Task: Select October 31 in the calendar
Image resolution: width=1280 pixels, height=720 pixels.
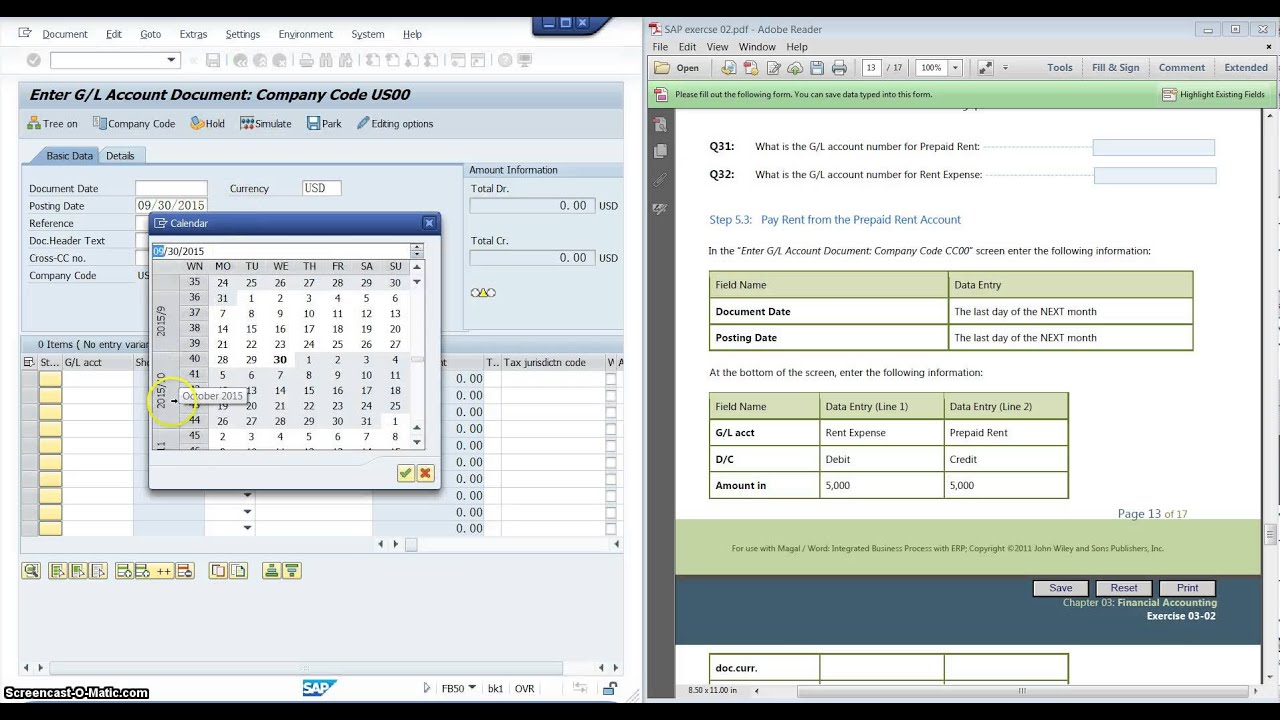Action: (x=366, y=421)
